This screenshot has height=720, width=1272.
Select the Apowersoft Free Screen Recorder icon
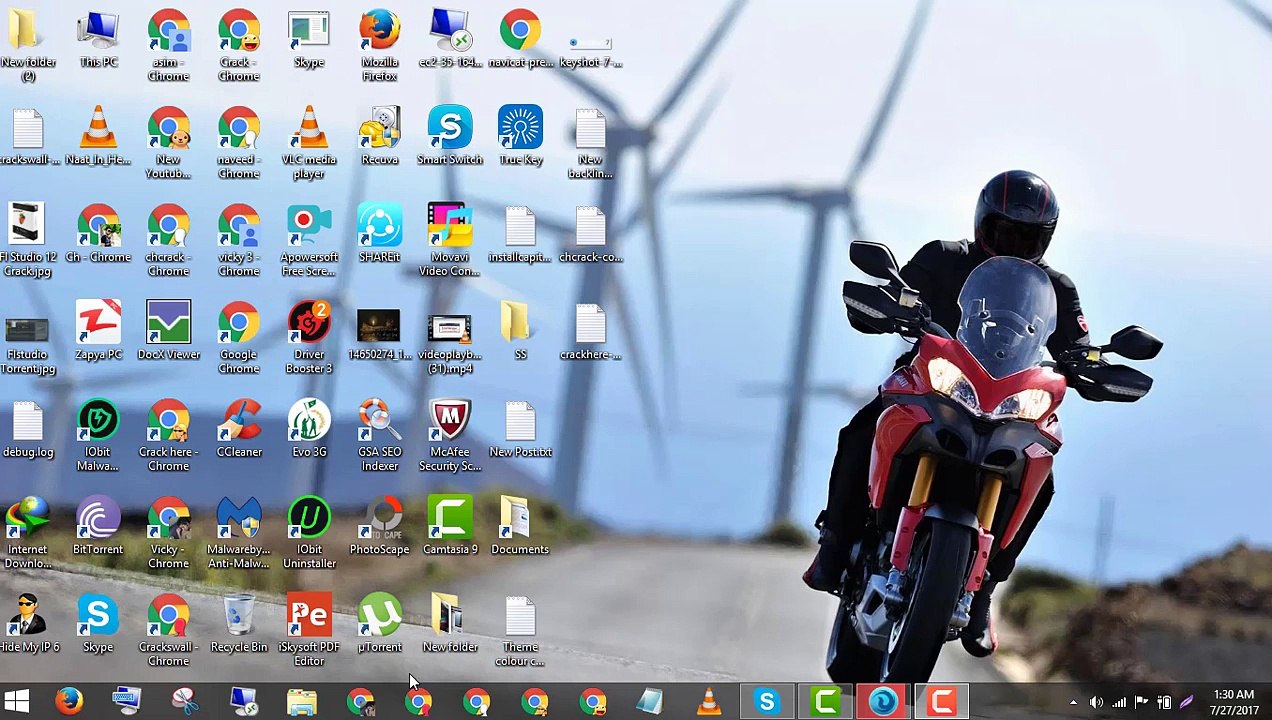pos(309,240)
